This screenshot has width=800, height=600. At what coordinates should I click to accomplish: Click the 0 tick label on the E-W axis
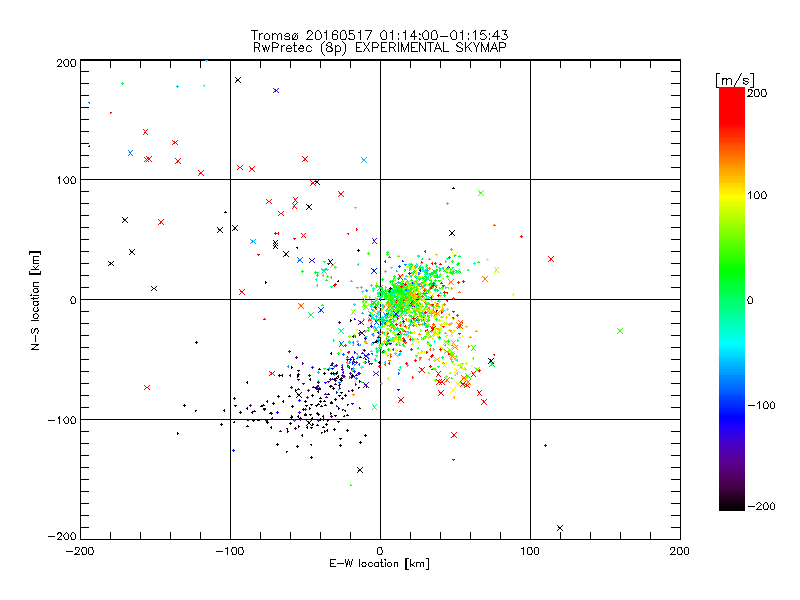(380, 551)
